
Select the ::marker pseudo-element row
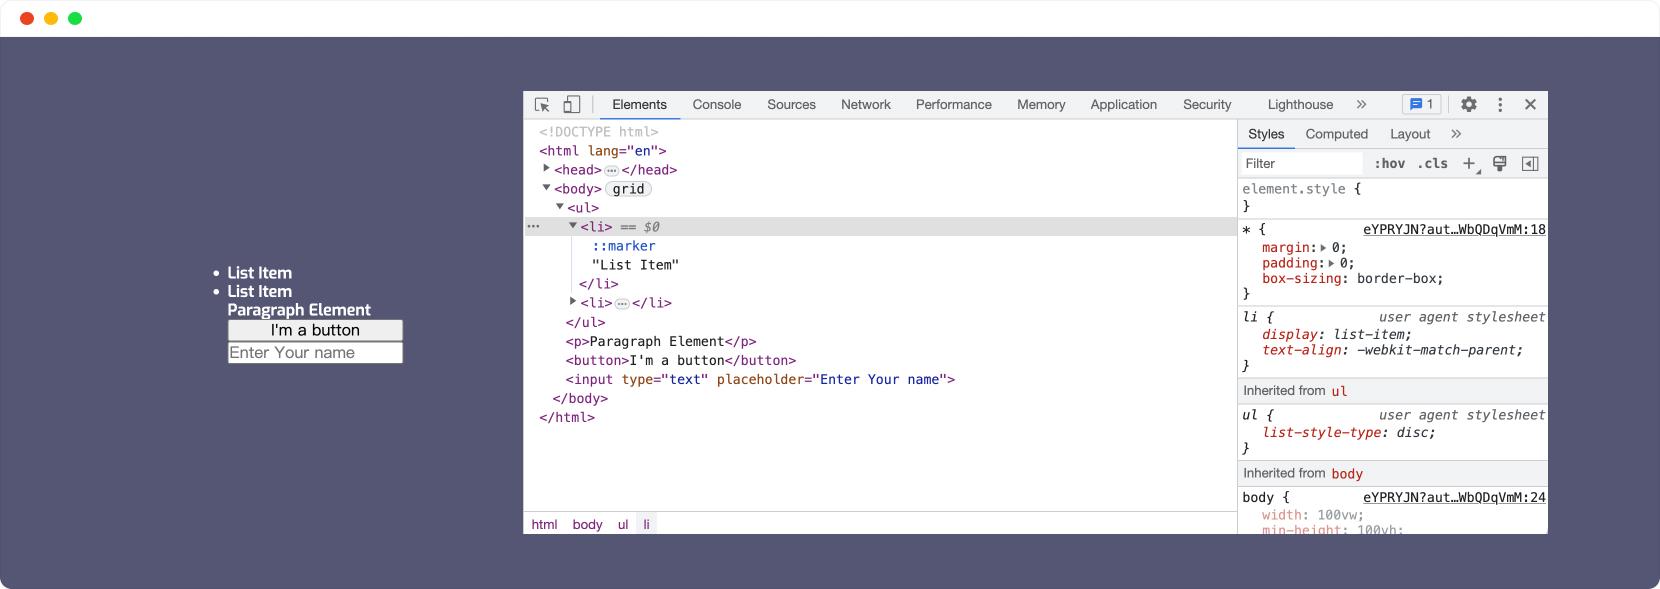pyautogui.click(x=624, y=246)
